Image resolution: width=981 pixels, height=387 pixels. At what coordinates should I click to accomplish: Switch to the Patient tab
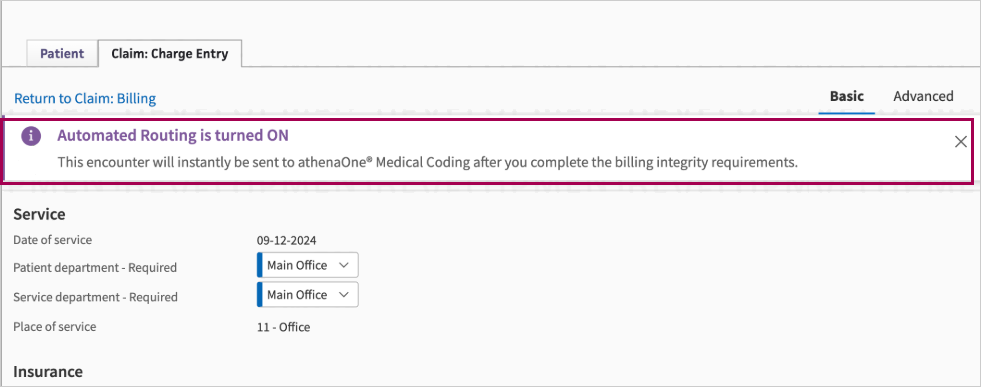pos(62,53)
